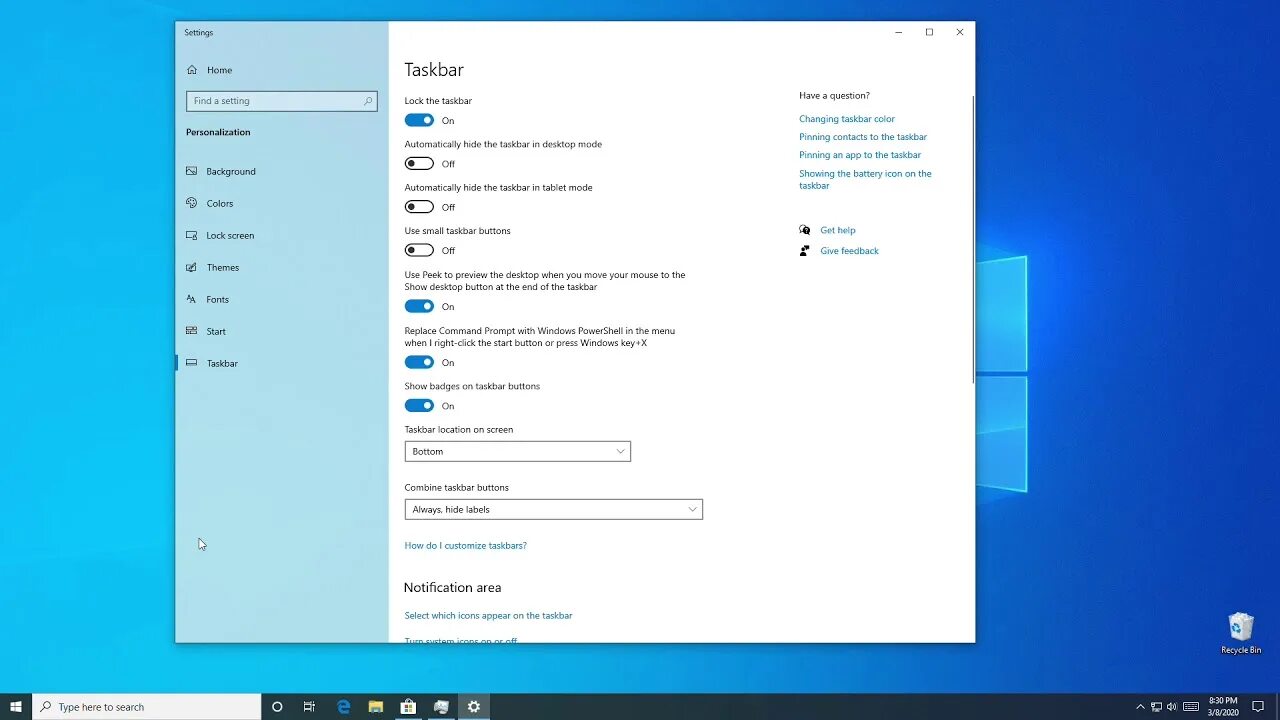The width and height of the screenshot is (1280, 720).
Task: Click How do I customize taskbars link
Action: point(465,546)
